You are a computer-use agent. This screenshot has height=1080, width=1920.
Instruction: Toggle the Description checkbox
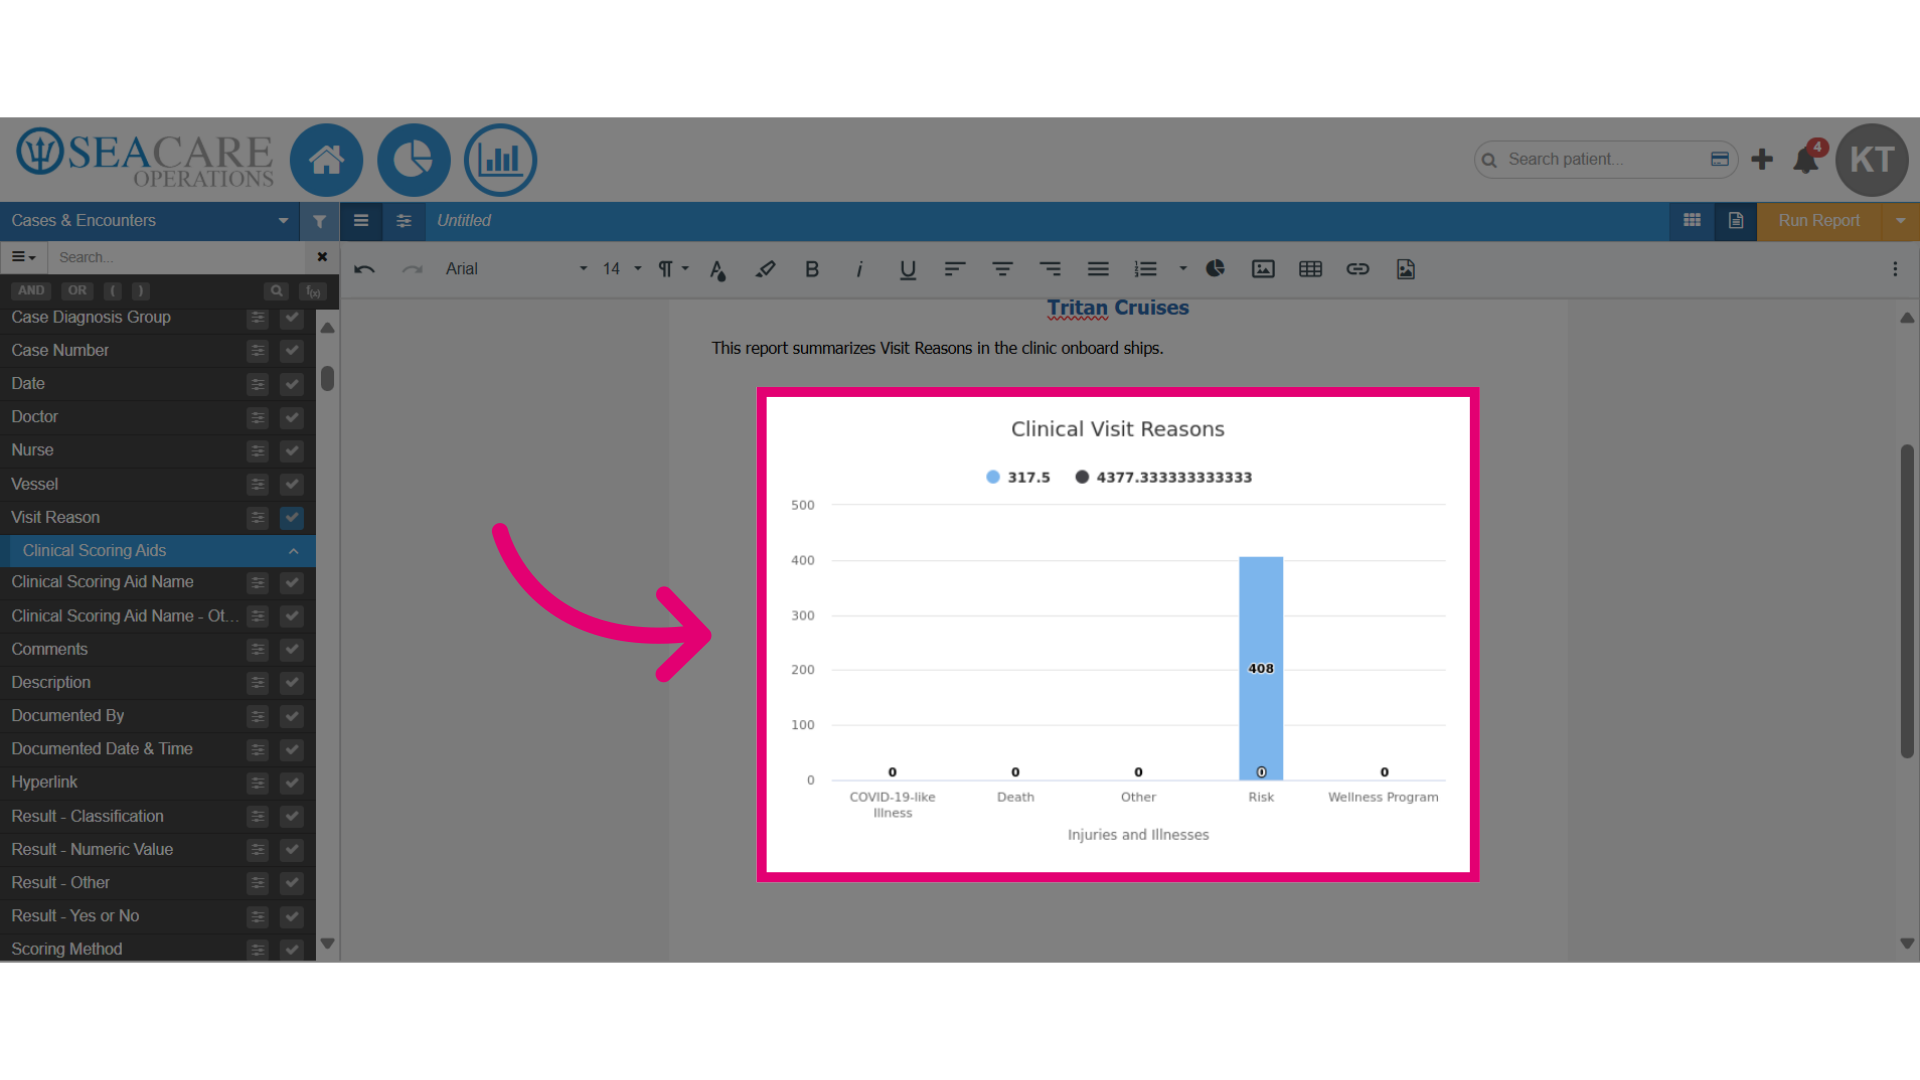click(x=292, y=683)
